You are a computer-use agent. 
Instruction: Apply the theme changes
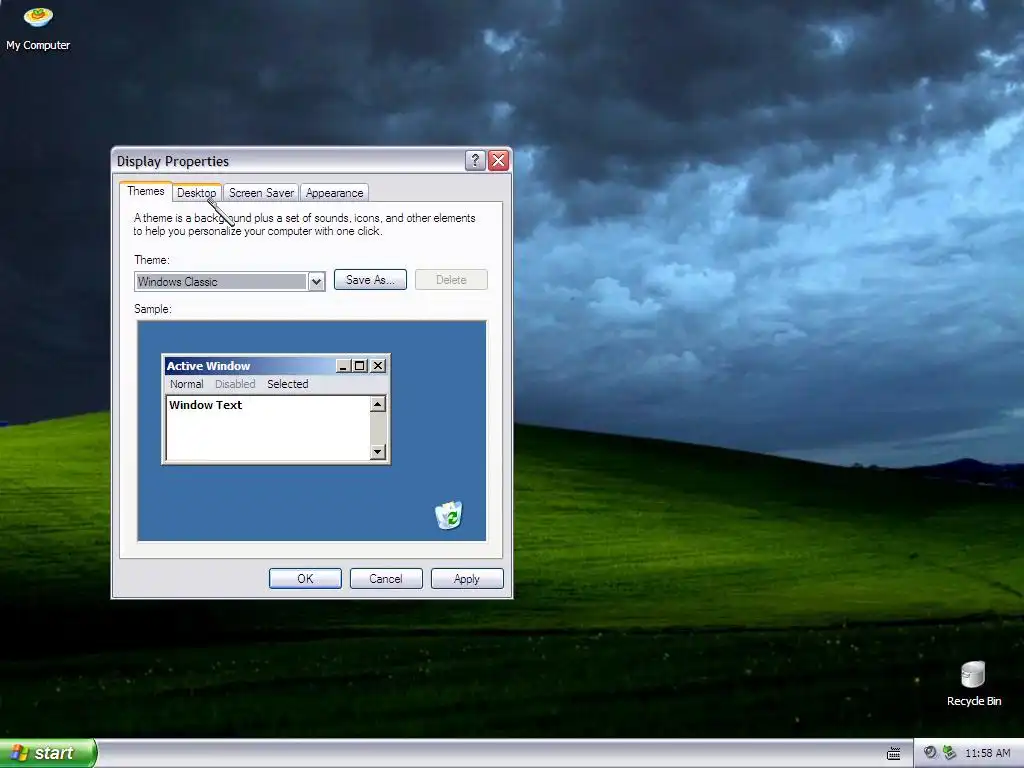[467, 579]
